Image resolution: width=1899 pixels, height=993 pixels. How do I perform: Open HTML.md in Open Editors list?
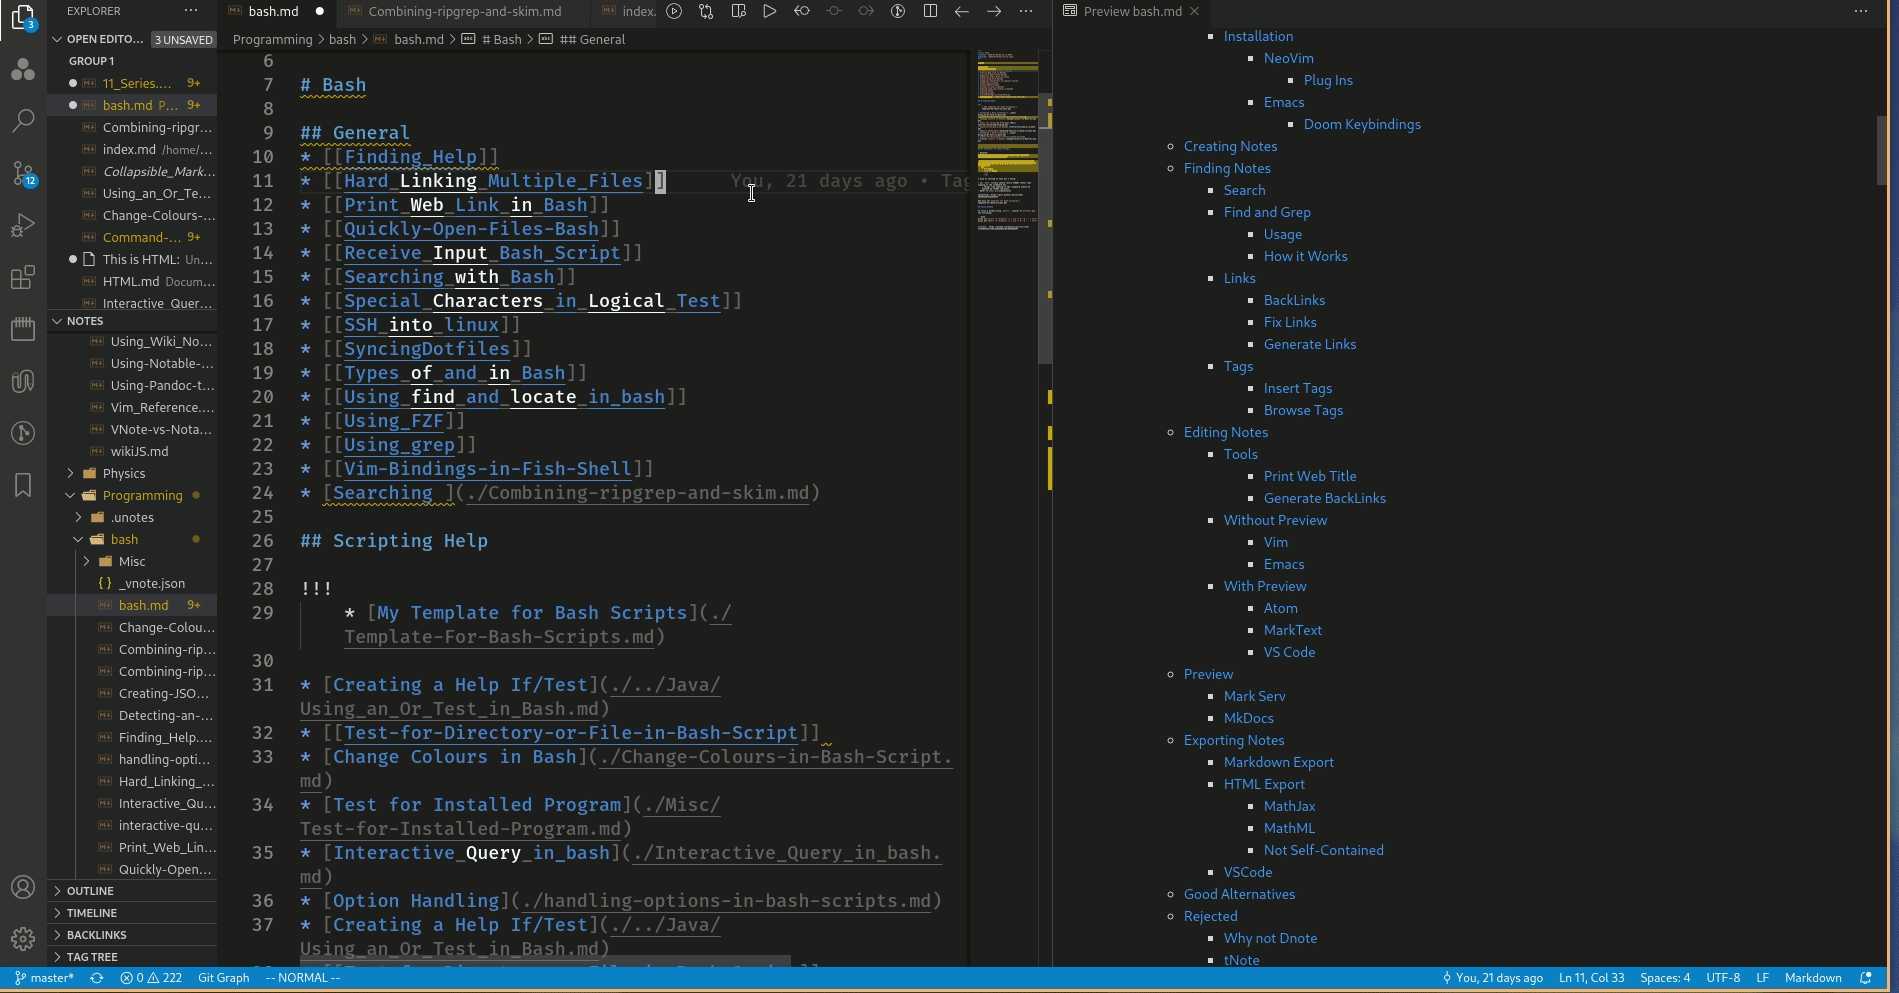click(131, 281)
